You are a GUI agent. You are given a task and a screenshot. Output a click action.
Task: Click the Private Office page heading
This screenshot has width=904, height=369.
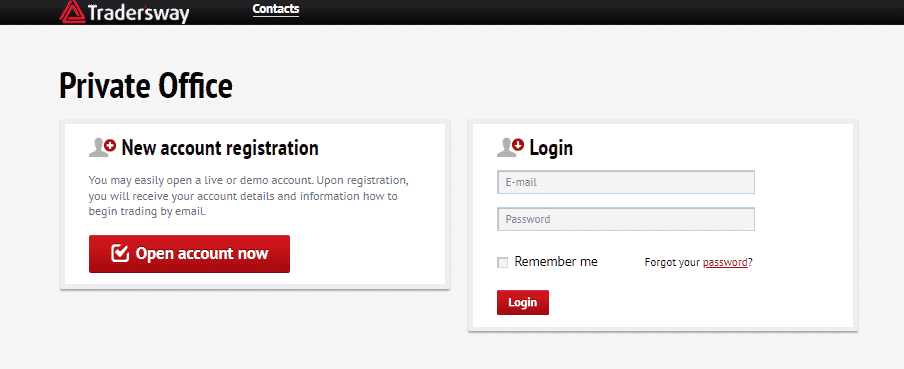tap(146, 86)
